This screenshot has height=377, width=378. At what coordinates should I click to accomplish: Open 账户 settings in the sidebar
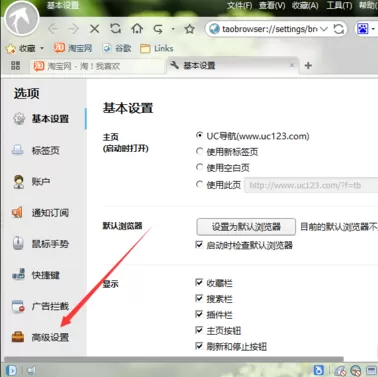click(32, 182)
